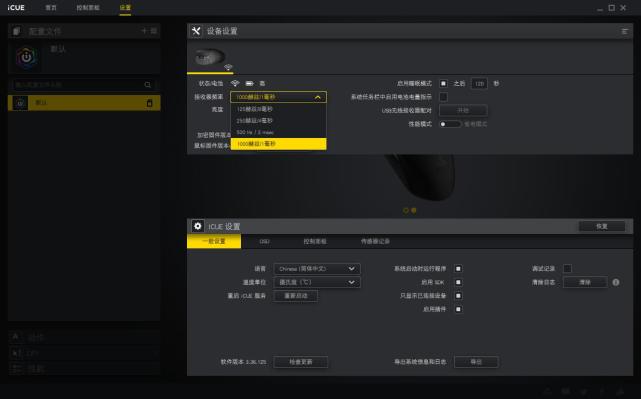This screenshot has width=641, height=399.
Task: Click the wireless signal icon under mouse thumbnail
Action: [228, 67]
